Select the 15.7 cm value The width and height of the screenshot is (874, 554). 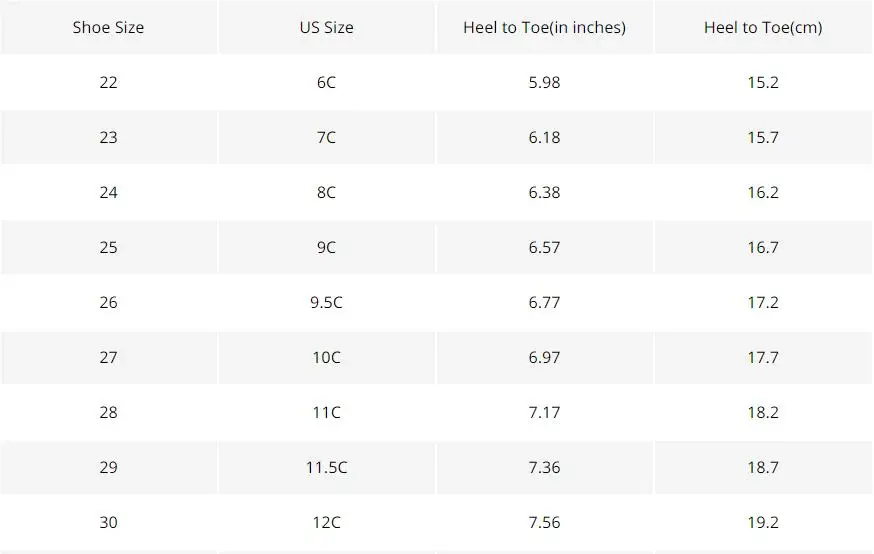[x=763, y=137]
